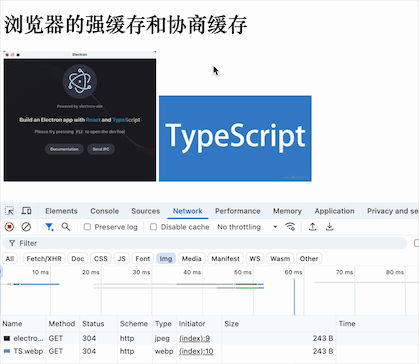Click the TypeScript logo image
Screen dimensions: 419x364
click(x=235, y=139)
